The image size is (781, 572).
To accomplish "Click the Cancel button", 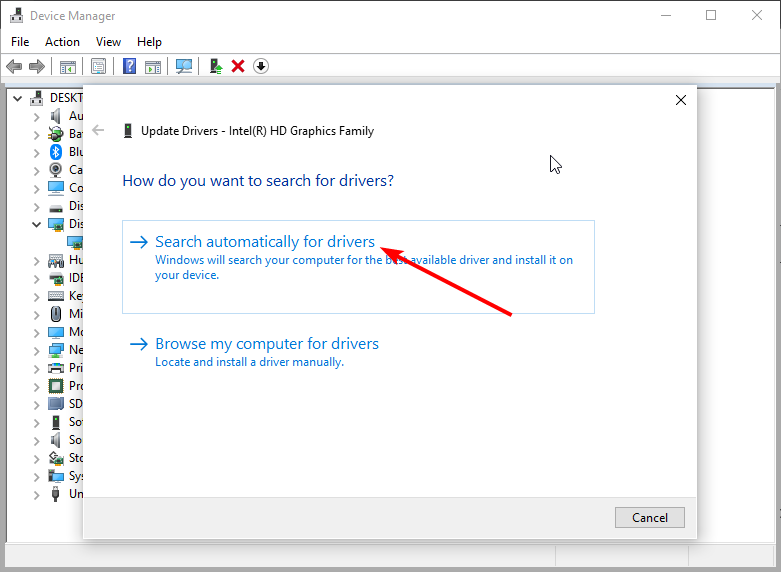I will click(x=650, y=518).
